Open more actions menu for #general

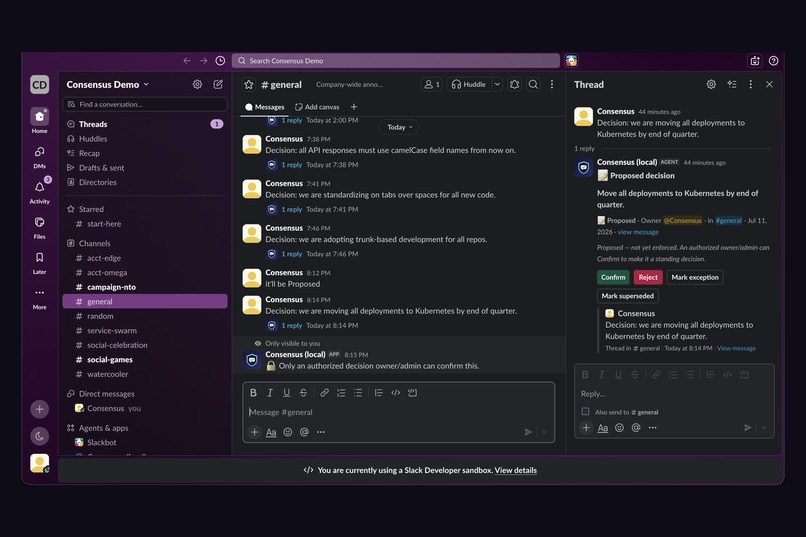(x=552, y=84)
